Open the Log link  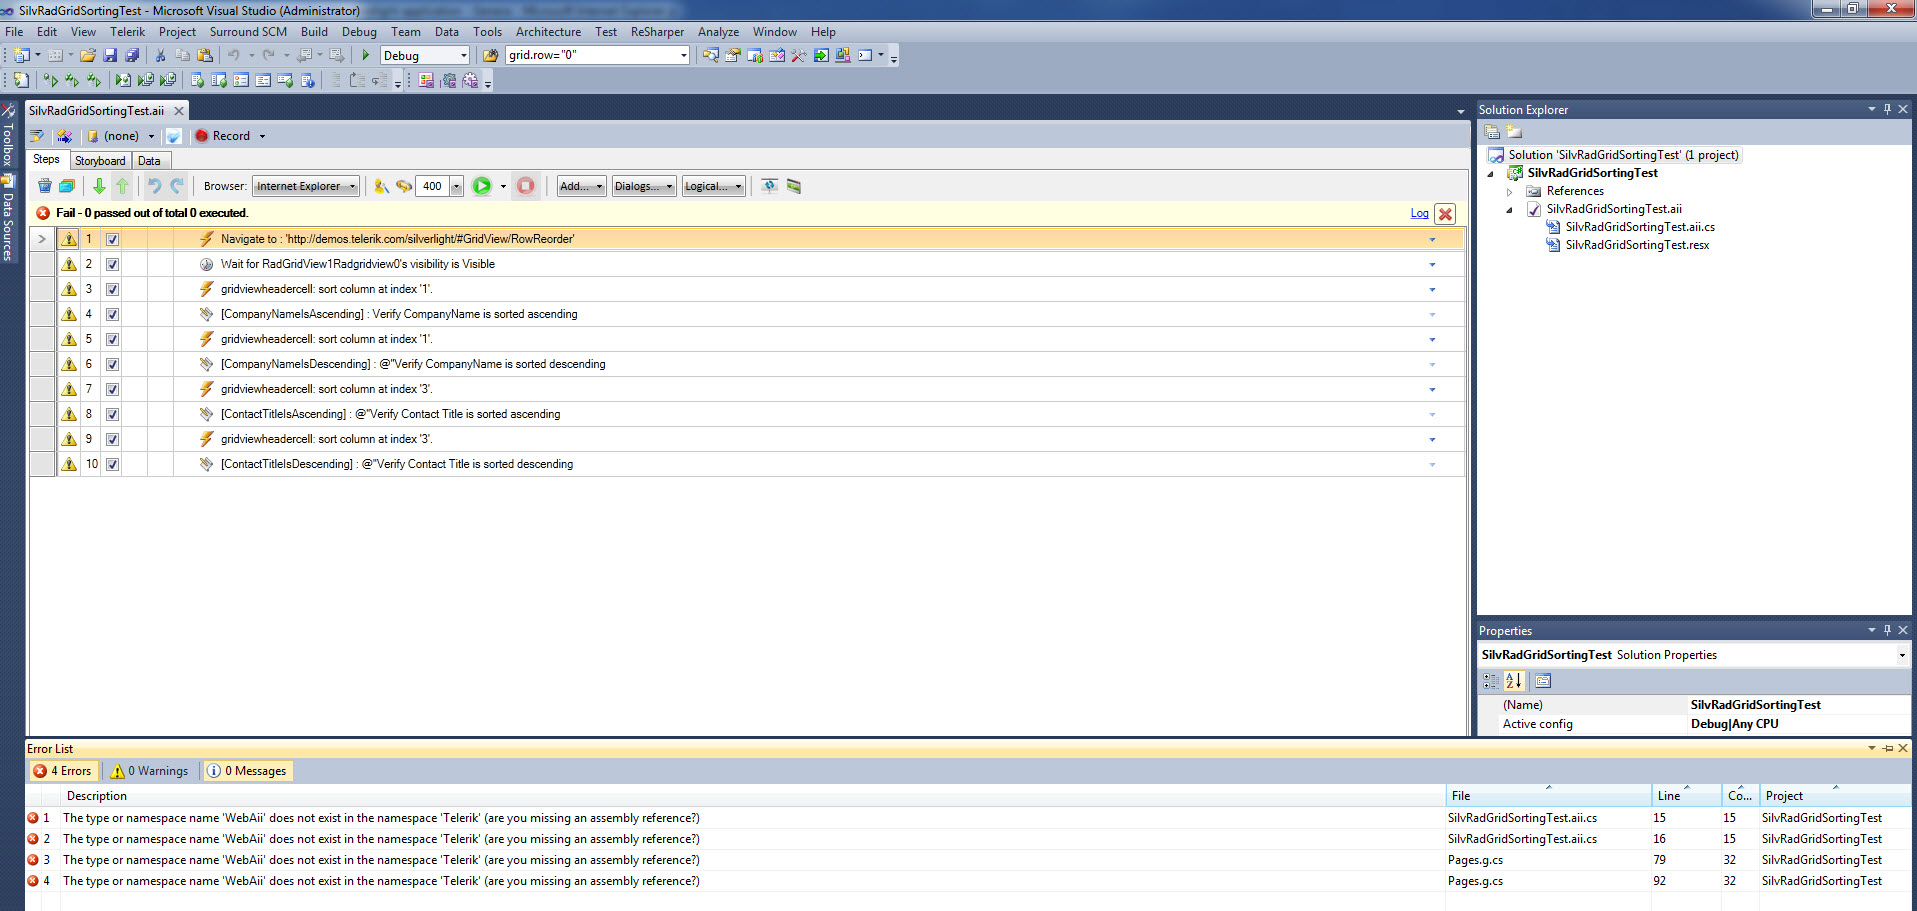tap(1419, 213)
